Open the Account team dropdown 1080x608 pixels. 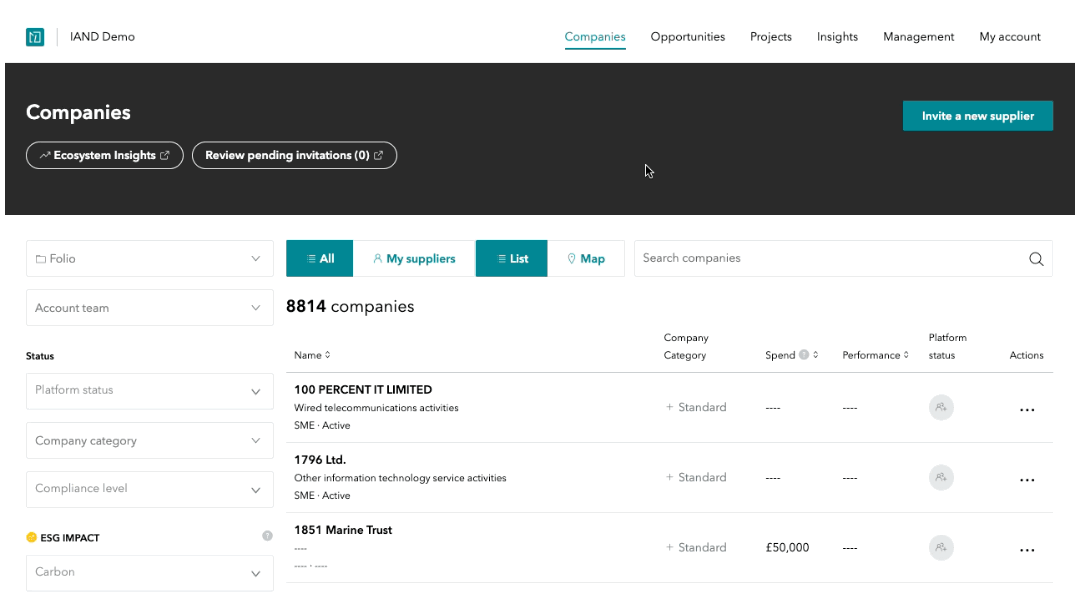point(149,308)
